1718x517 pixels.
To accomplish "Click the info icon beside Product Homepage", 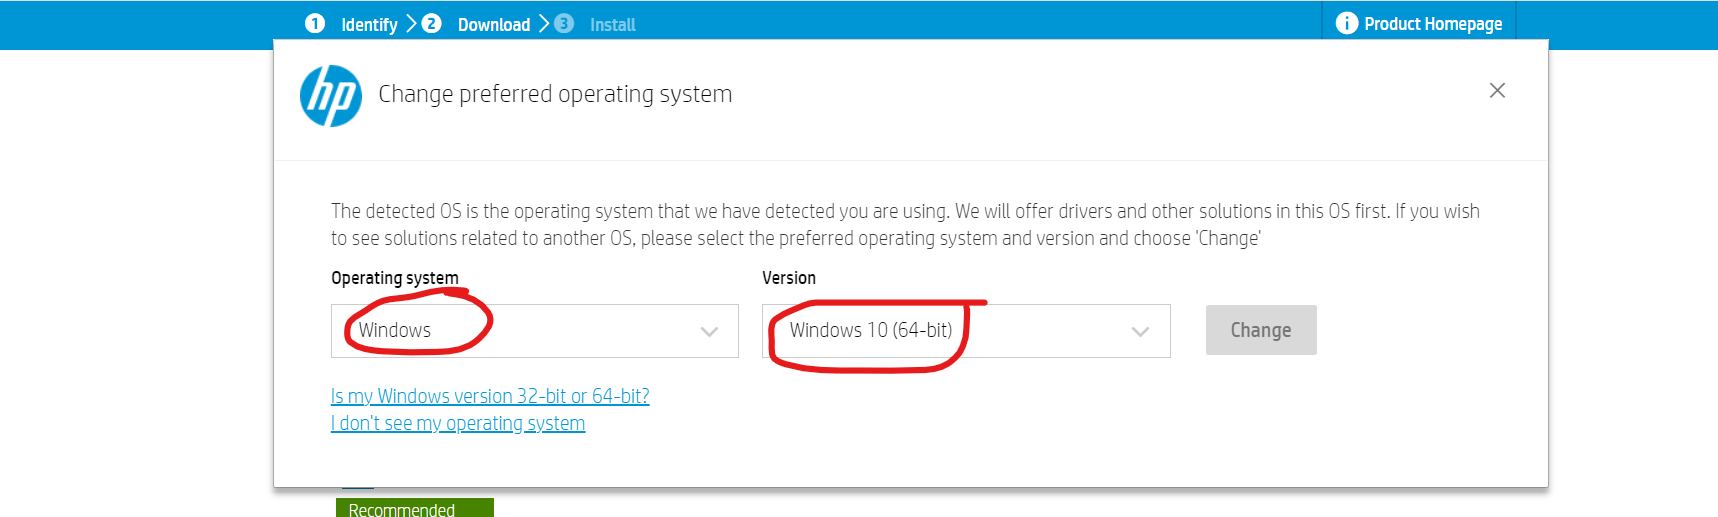I will click(x=1346, y=23).
